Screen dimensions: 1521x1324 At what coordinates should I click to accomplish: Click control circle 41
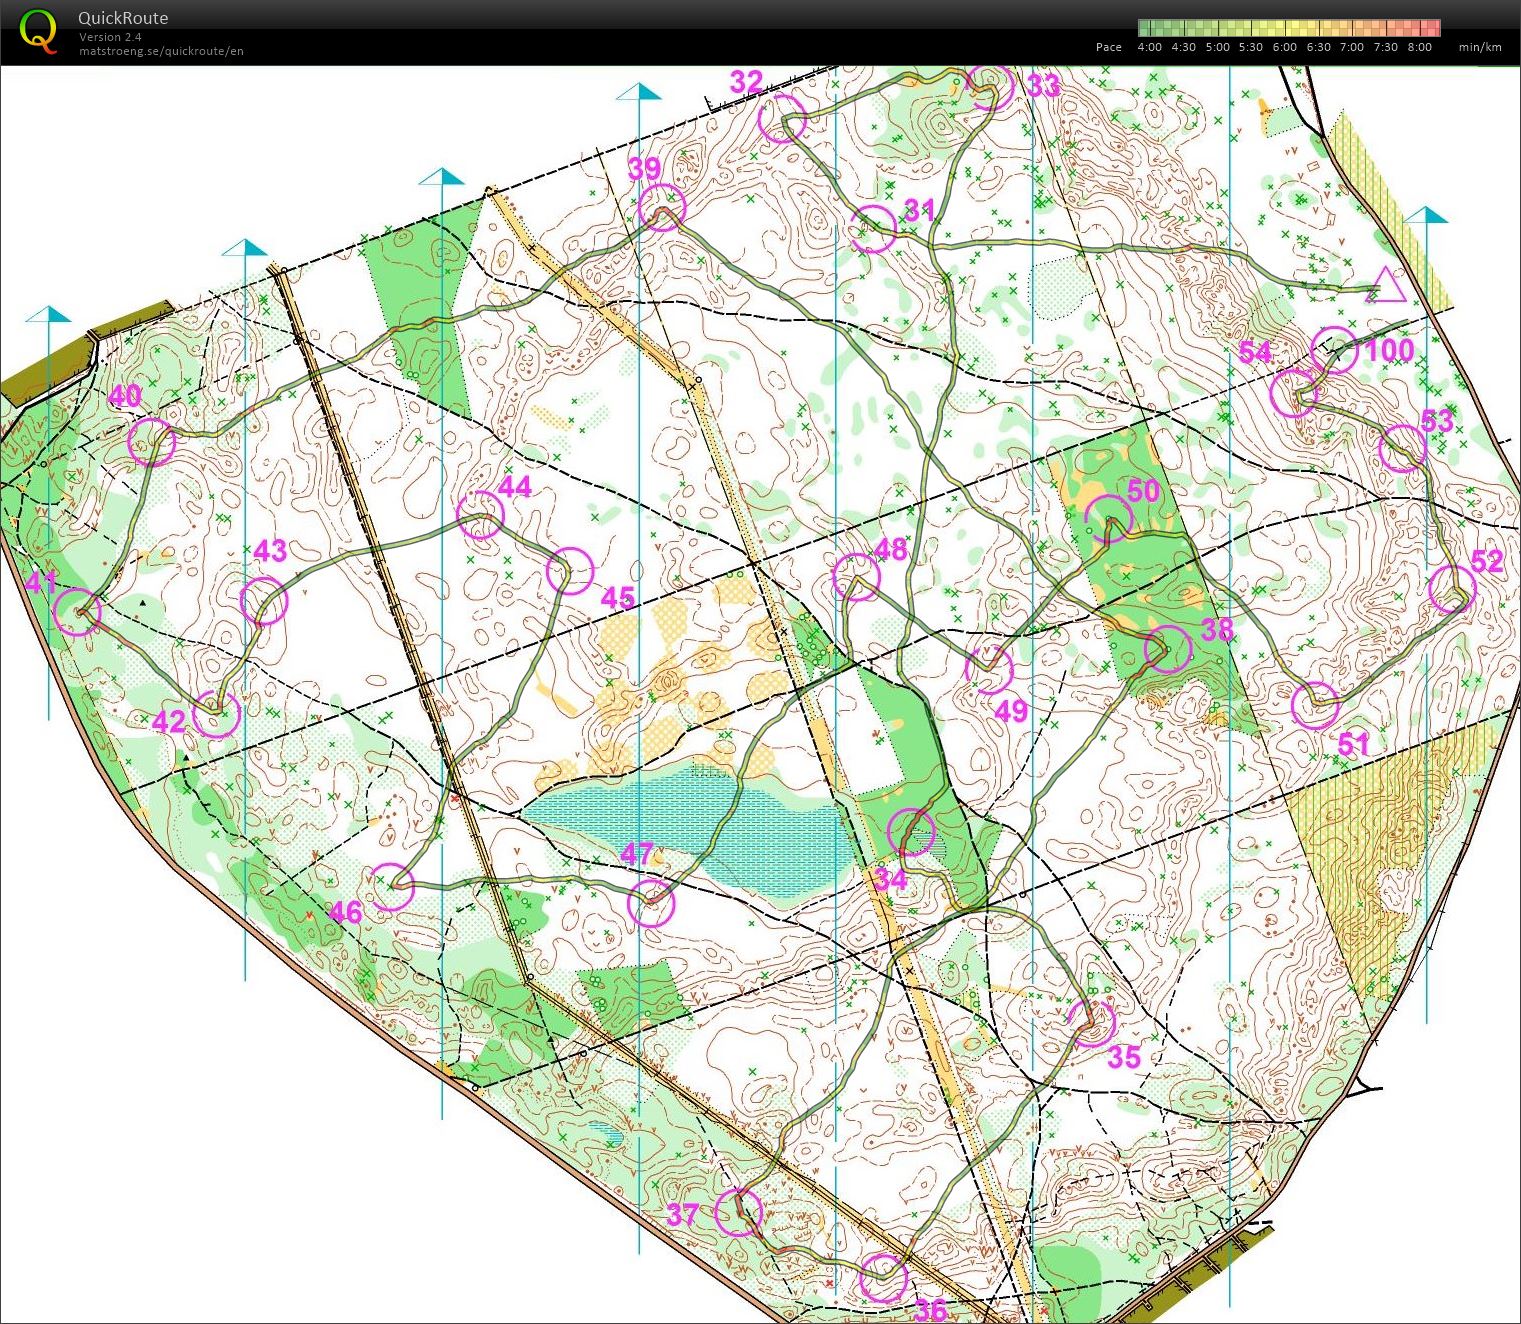pyautogui.click(x=77, y=612)
